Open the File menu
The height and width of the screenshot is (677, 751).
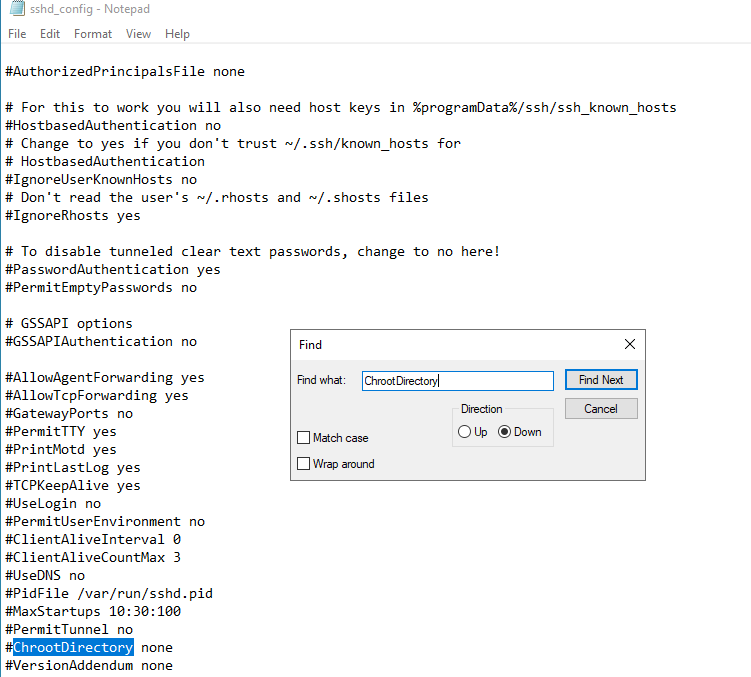pos(17,34)
